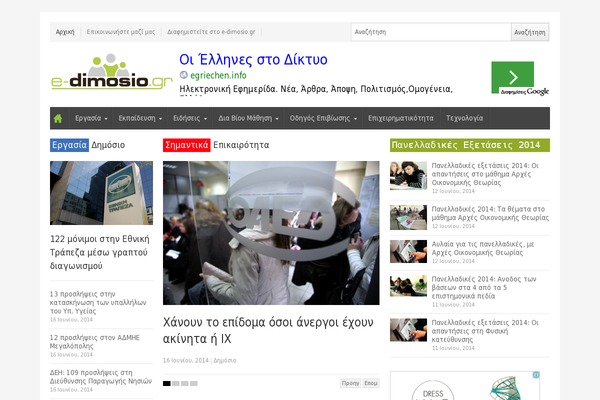The width and height of the screenshot is (600, 400).
Task: Click the DRESS advertisement banner
Action: pyautogui.click(x=465, y=385)
